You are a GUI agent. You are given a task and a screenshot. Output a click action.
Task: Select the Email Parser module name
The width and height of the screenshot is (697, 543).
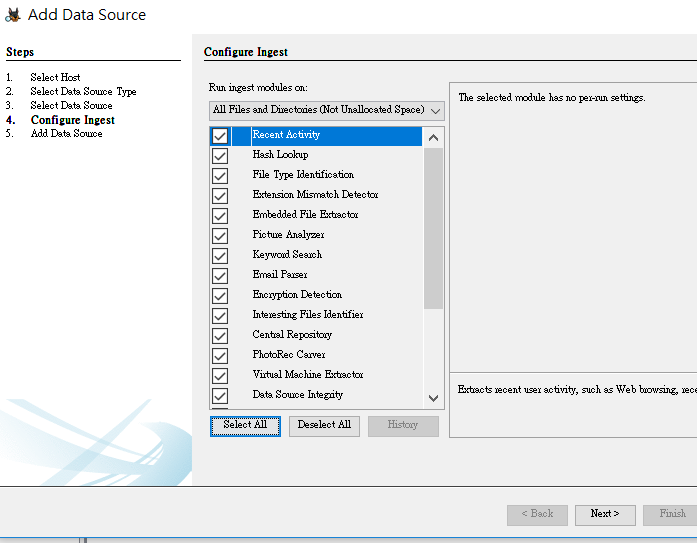(x=280, y=275)
